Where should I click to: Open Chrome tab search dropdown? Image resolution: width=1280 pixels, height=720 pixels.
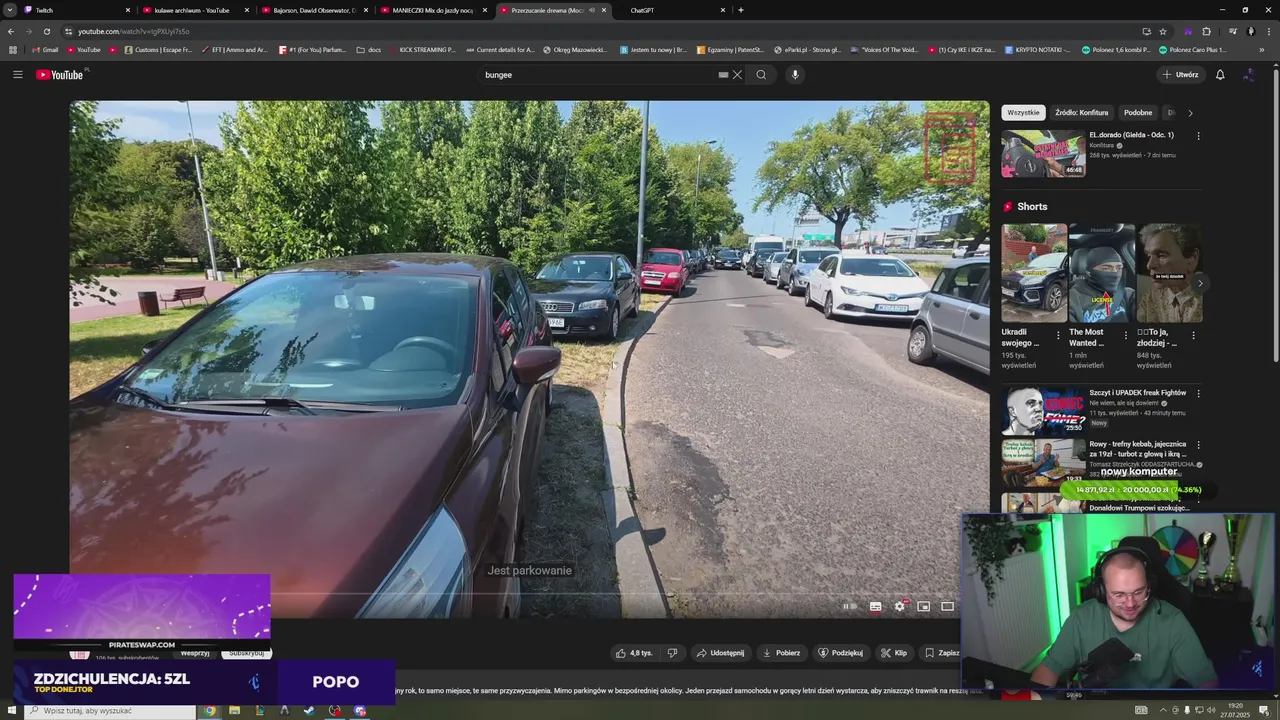coord(10,10)
